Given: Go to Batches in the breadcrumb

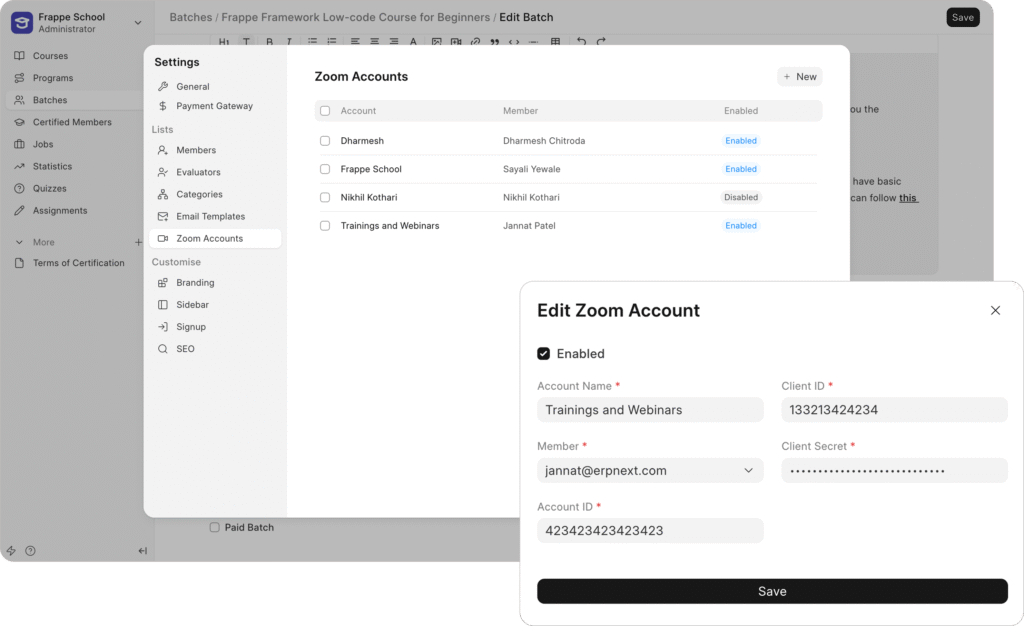Looking at the screenshot, I should click(x=190, y=18).
